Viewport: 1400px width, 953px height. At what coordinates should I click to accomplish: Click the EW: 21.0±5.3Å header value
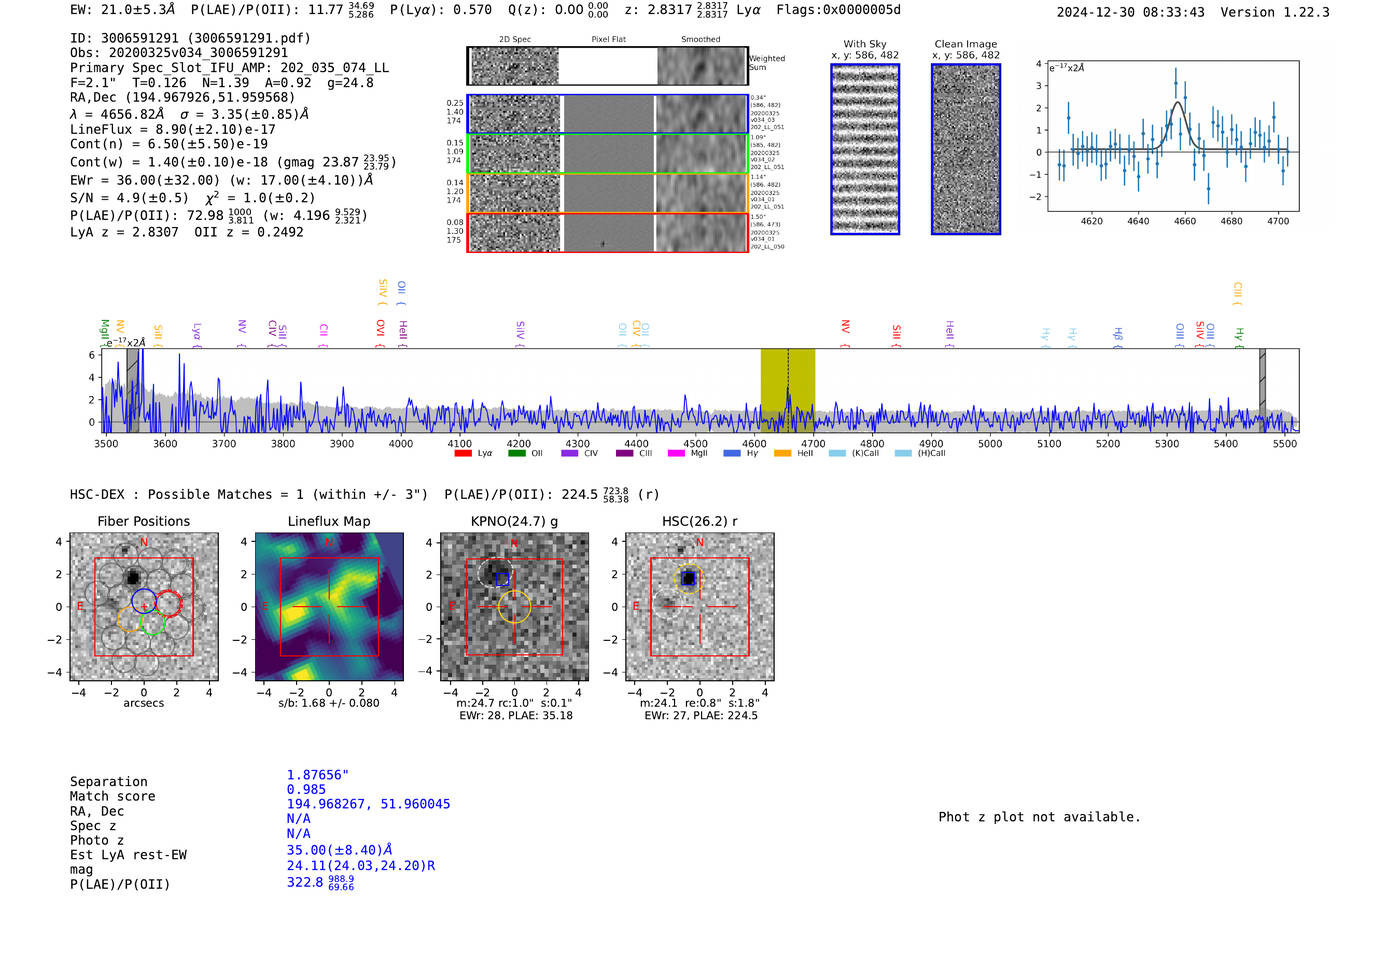pyautogui.click(x=123, y=10)
